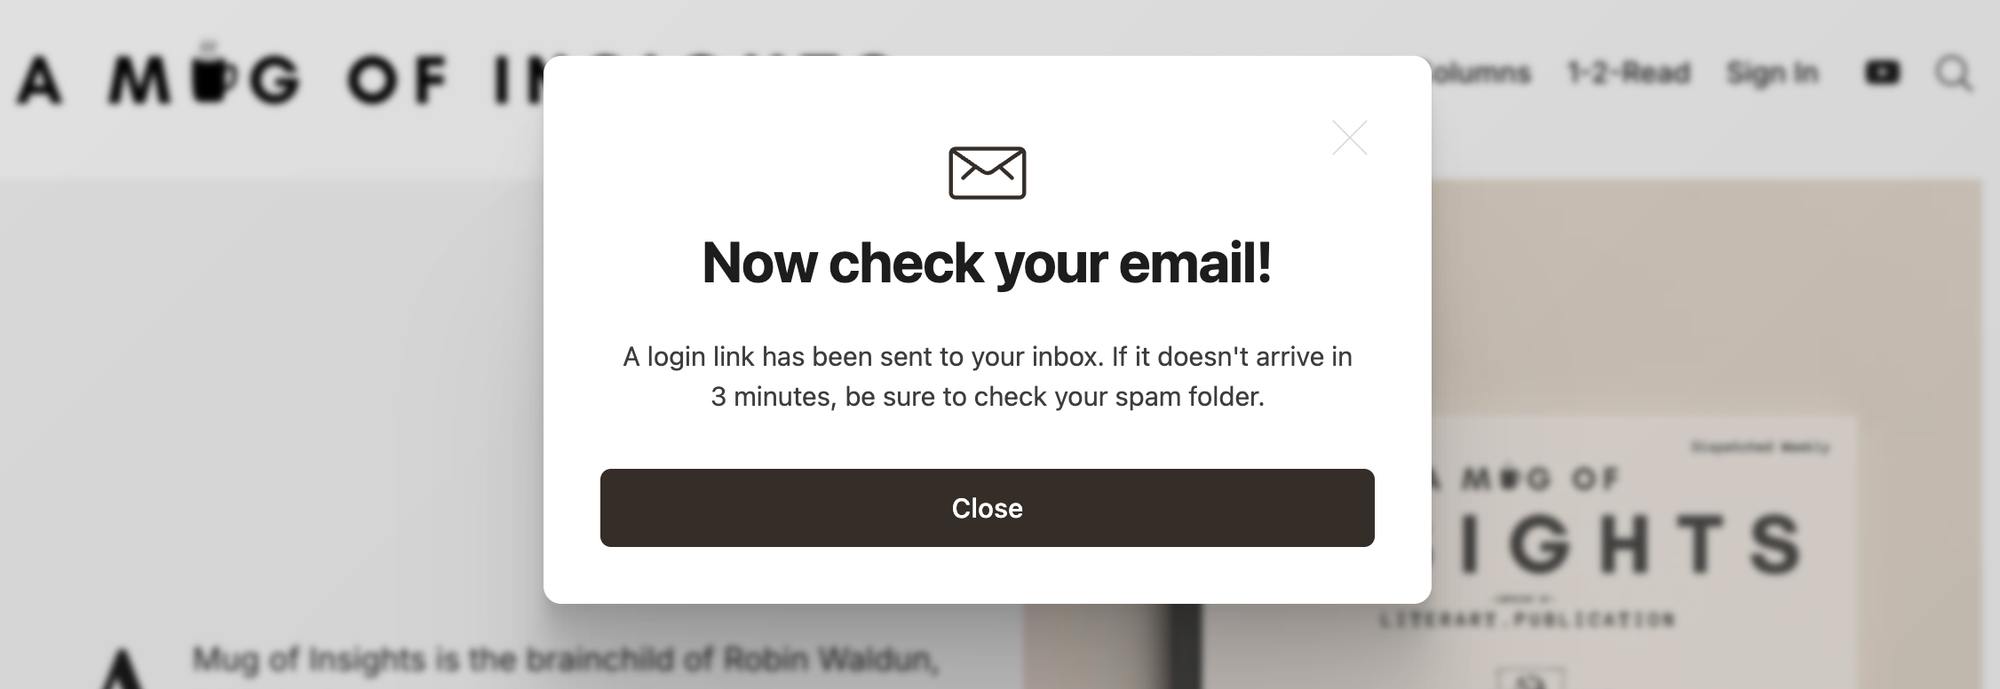Click the Sign In nav link
Image resolution: width=2000 pixels, height=689 pixels.
pos(1772,73)
